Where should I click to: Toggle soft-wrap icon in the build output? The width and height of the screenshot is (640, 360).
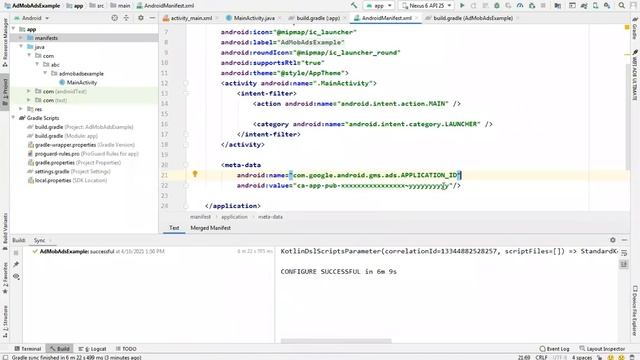click(x=624, y=253)
